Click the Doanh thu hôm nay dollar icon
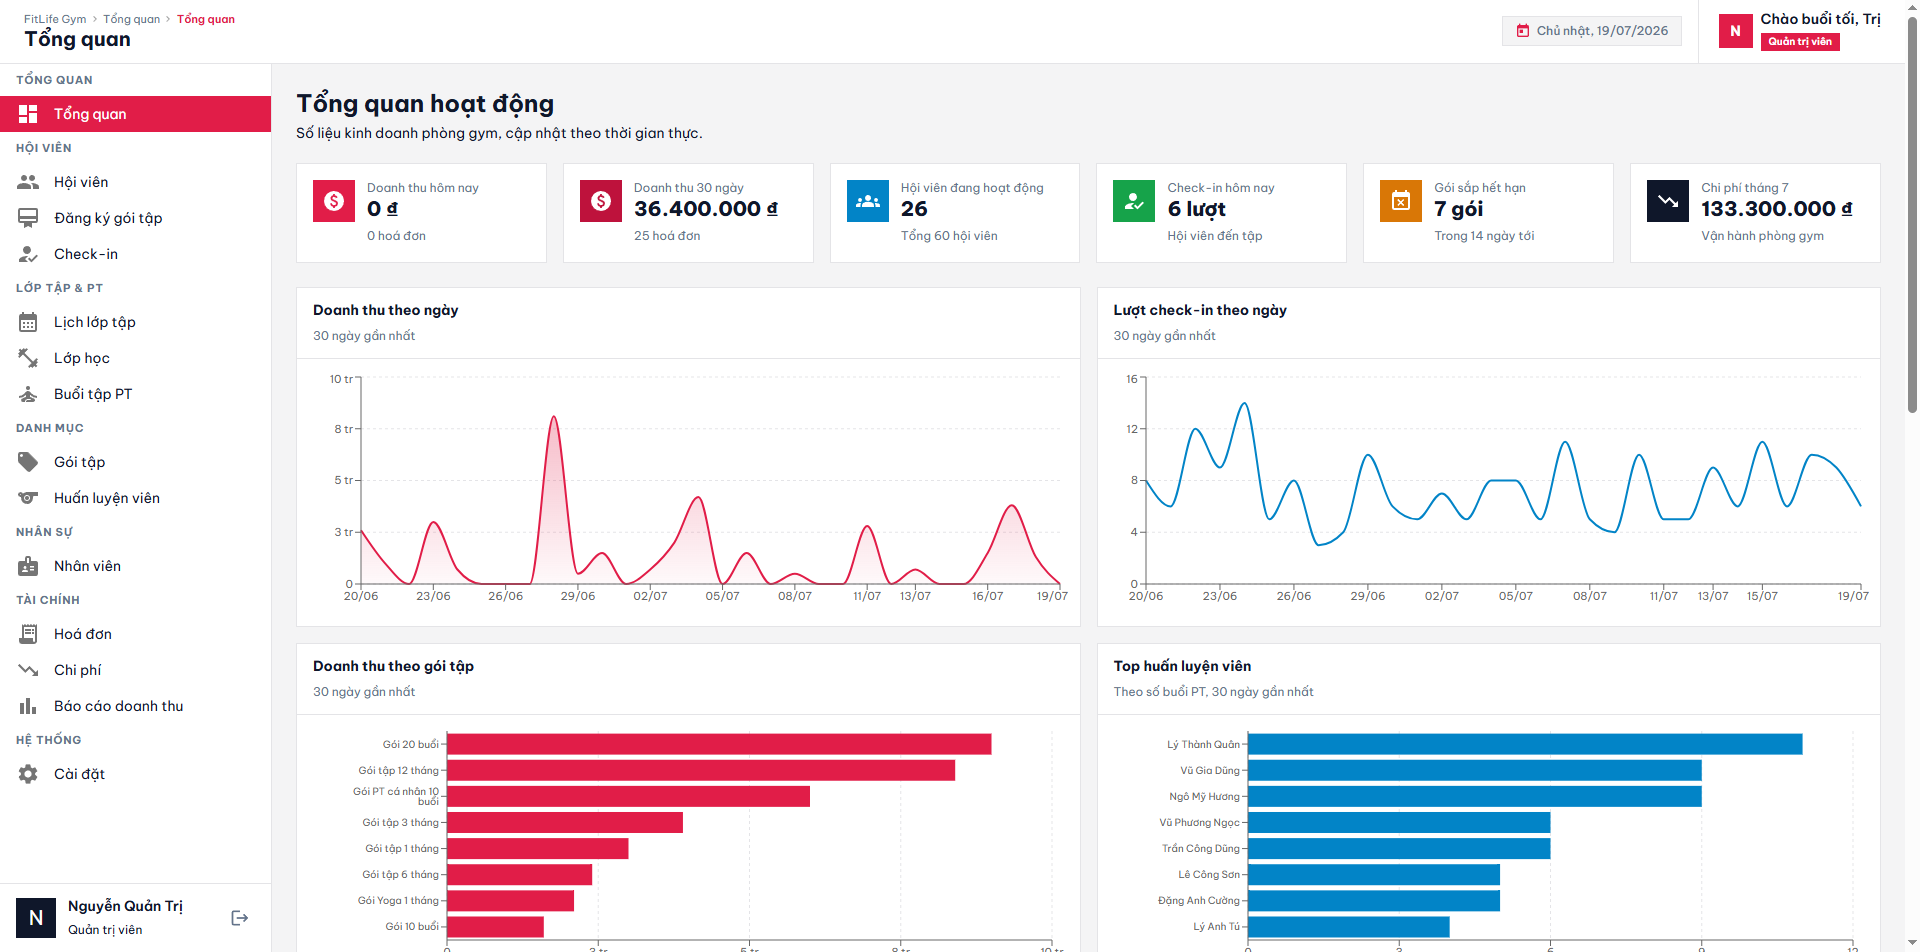The width and height of the screenshot is (1920, 952). [x=334, y=201]
